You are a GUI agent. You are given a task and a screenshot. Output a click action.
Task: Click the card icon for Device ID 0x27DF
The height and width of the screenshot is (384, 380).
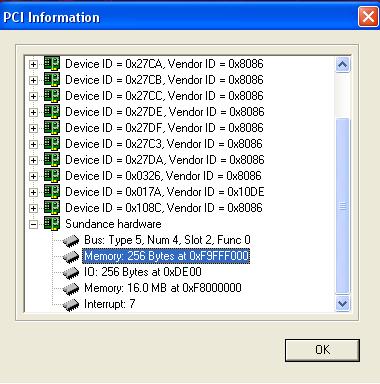52,127
